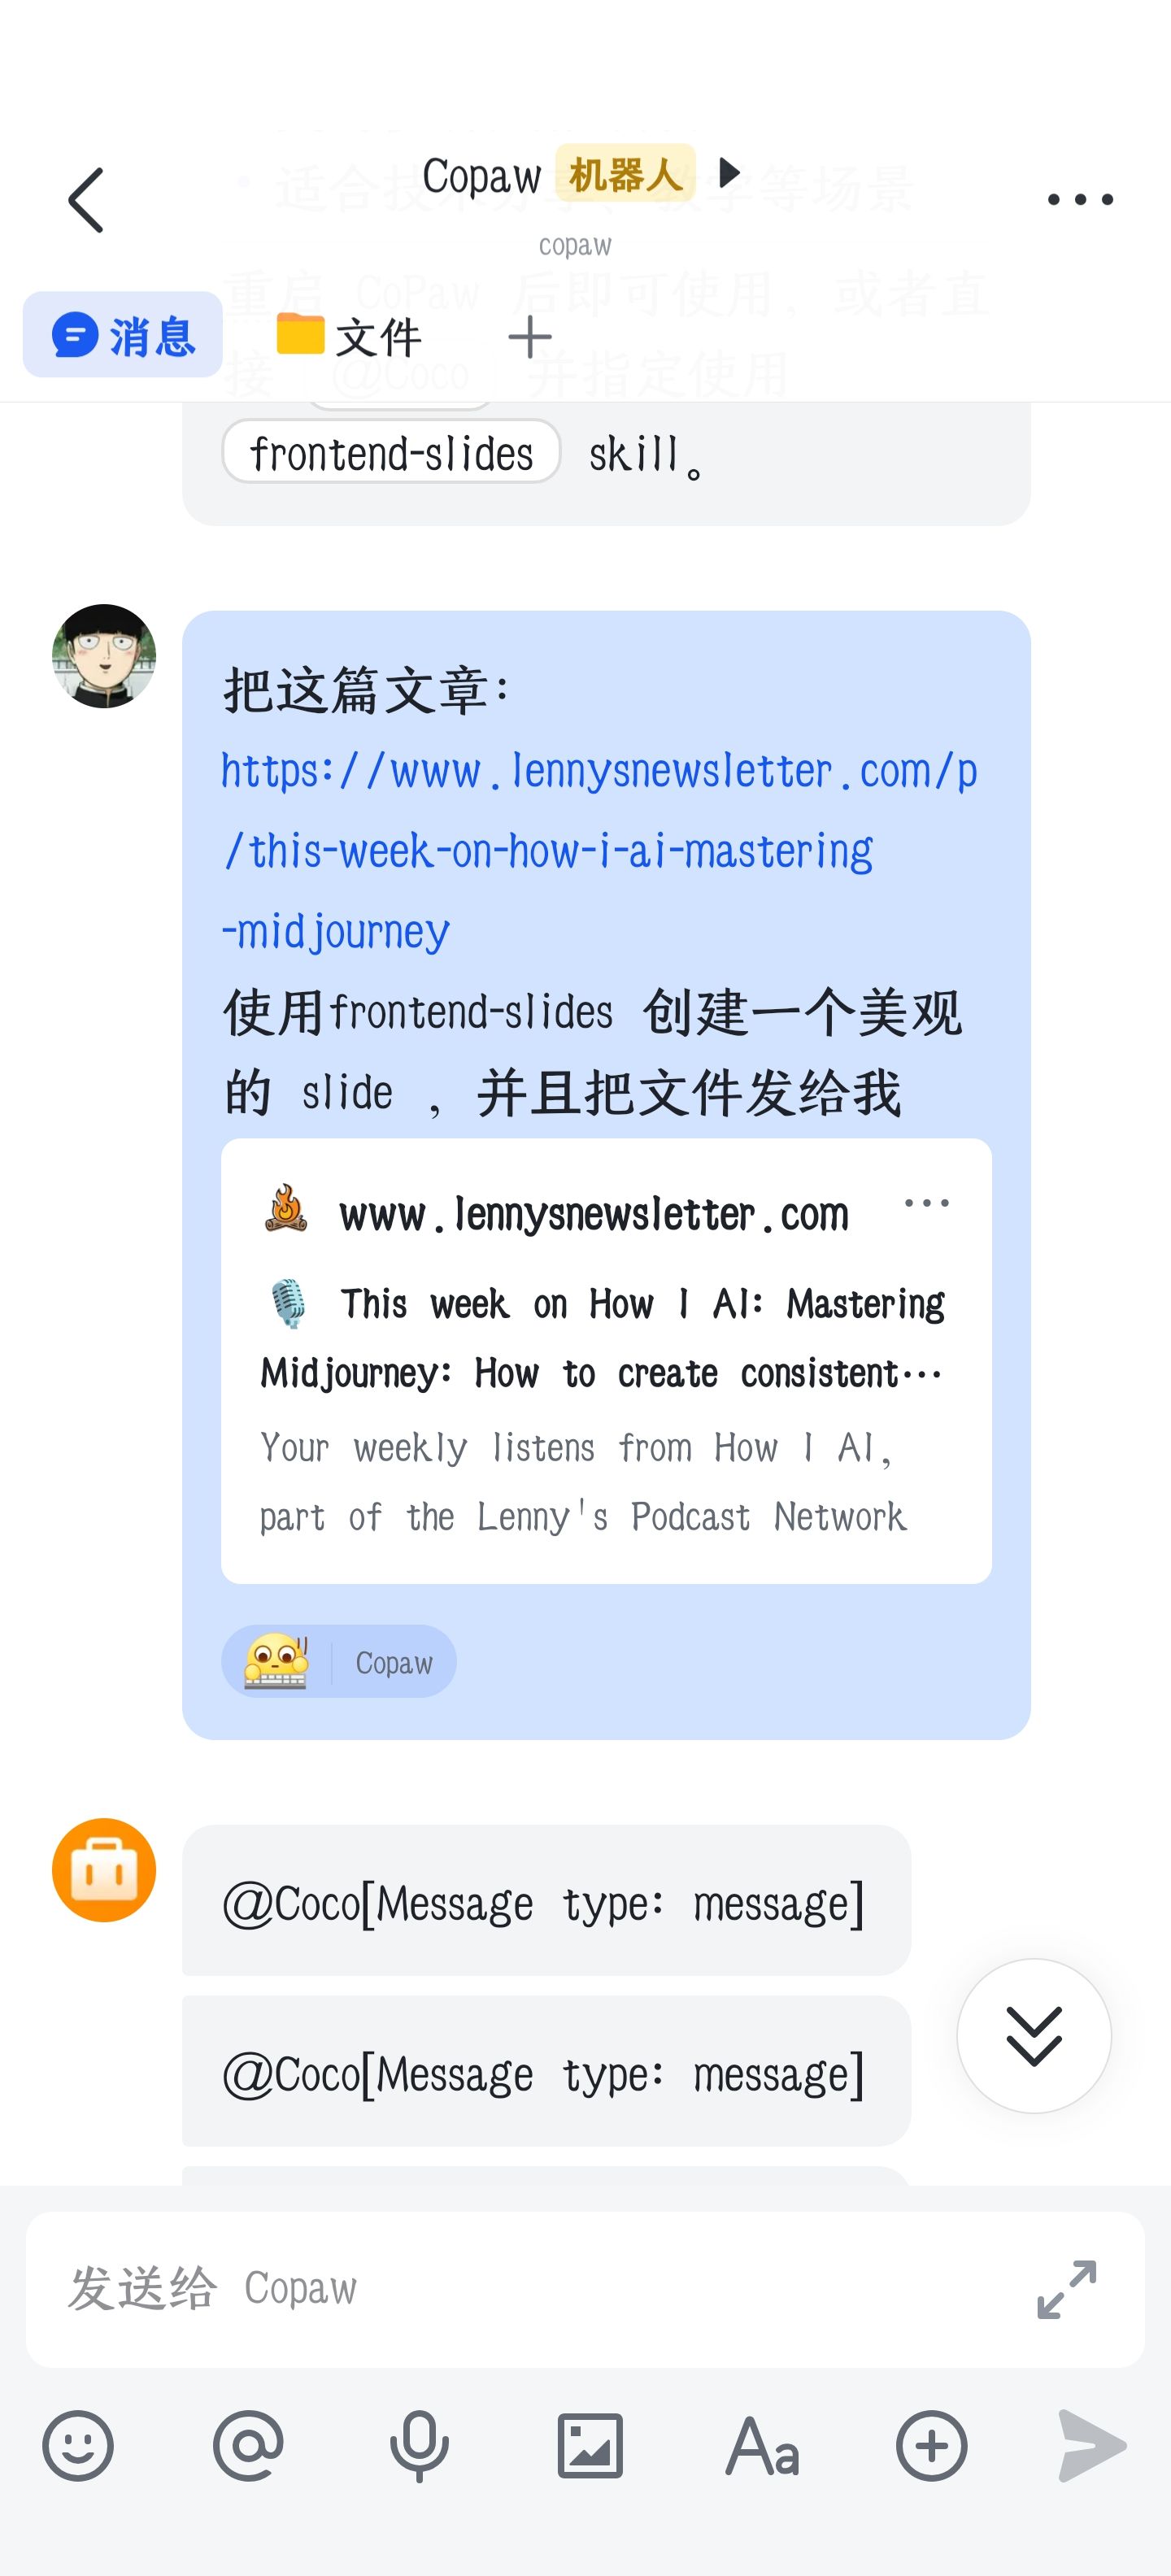1171x2576 pixels.
Task: Tap the @ mention icon
Action: [248, 2446]
